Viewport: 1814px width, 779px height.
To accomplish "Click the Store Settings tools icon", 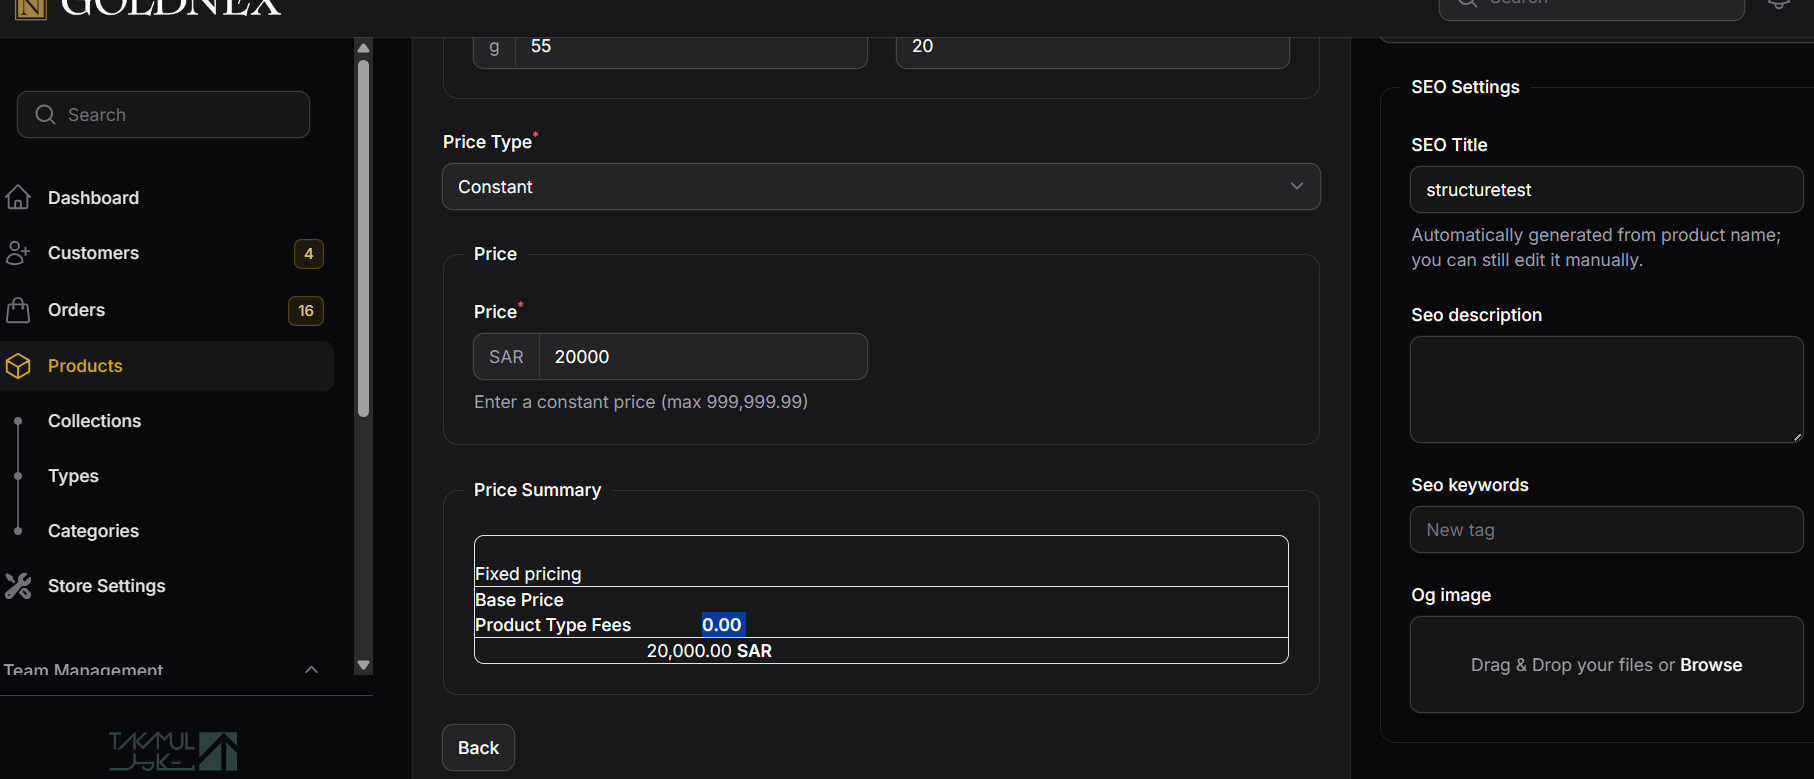I will (18, 586).
